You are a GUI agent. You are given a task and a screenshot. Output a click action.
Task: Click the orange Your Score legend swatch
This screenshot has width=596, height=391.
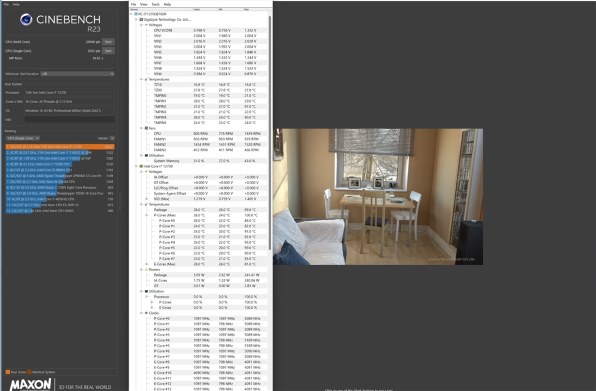(x=8, y=372)
